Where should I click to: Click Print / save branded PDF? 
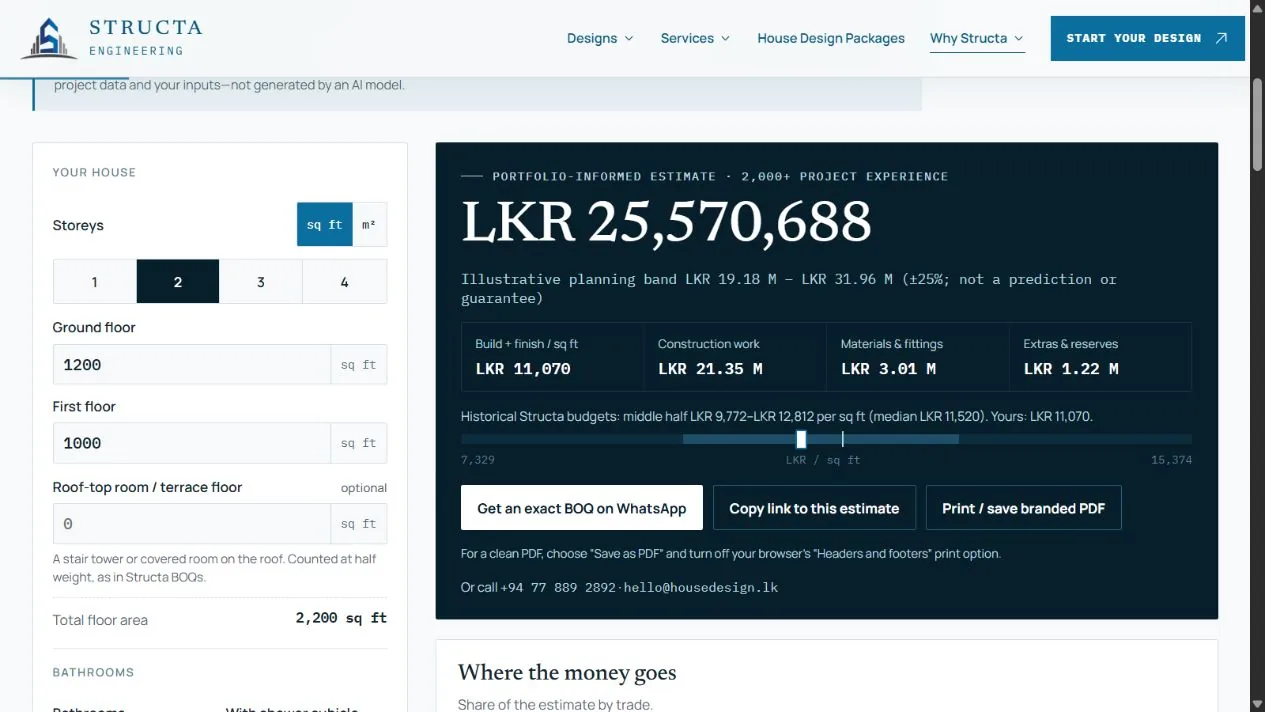(x=1023, y=508)
